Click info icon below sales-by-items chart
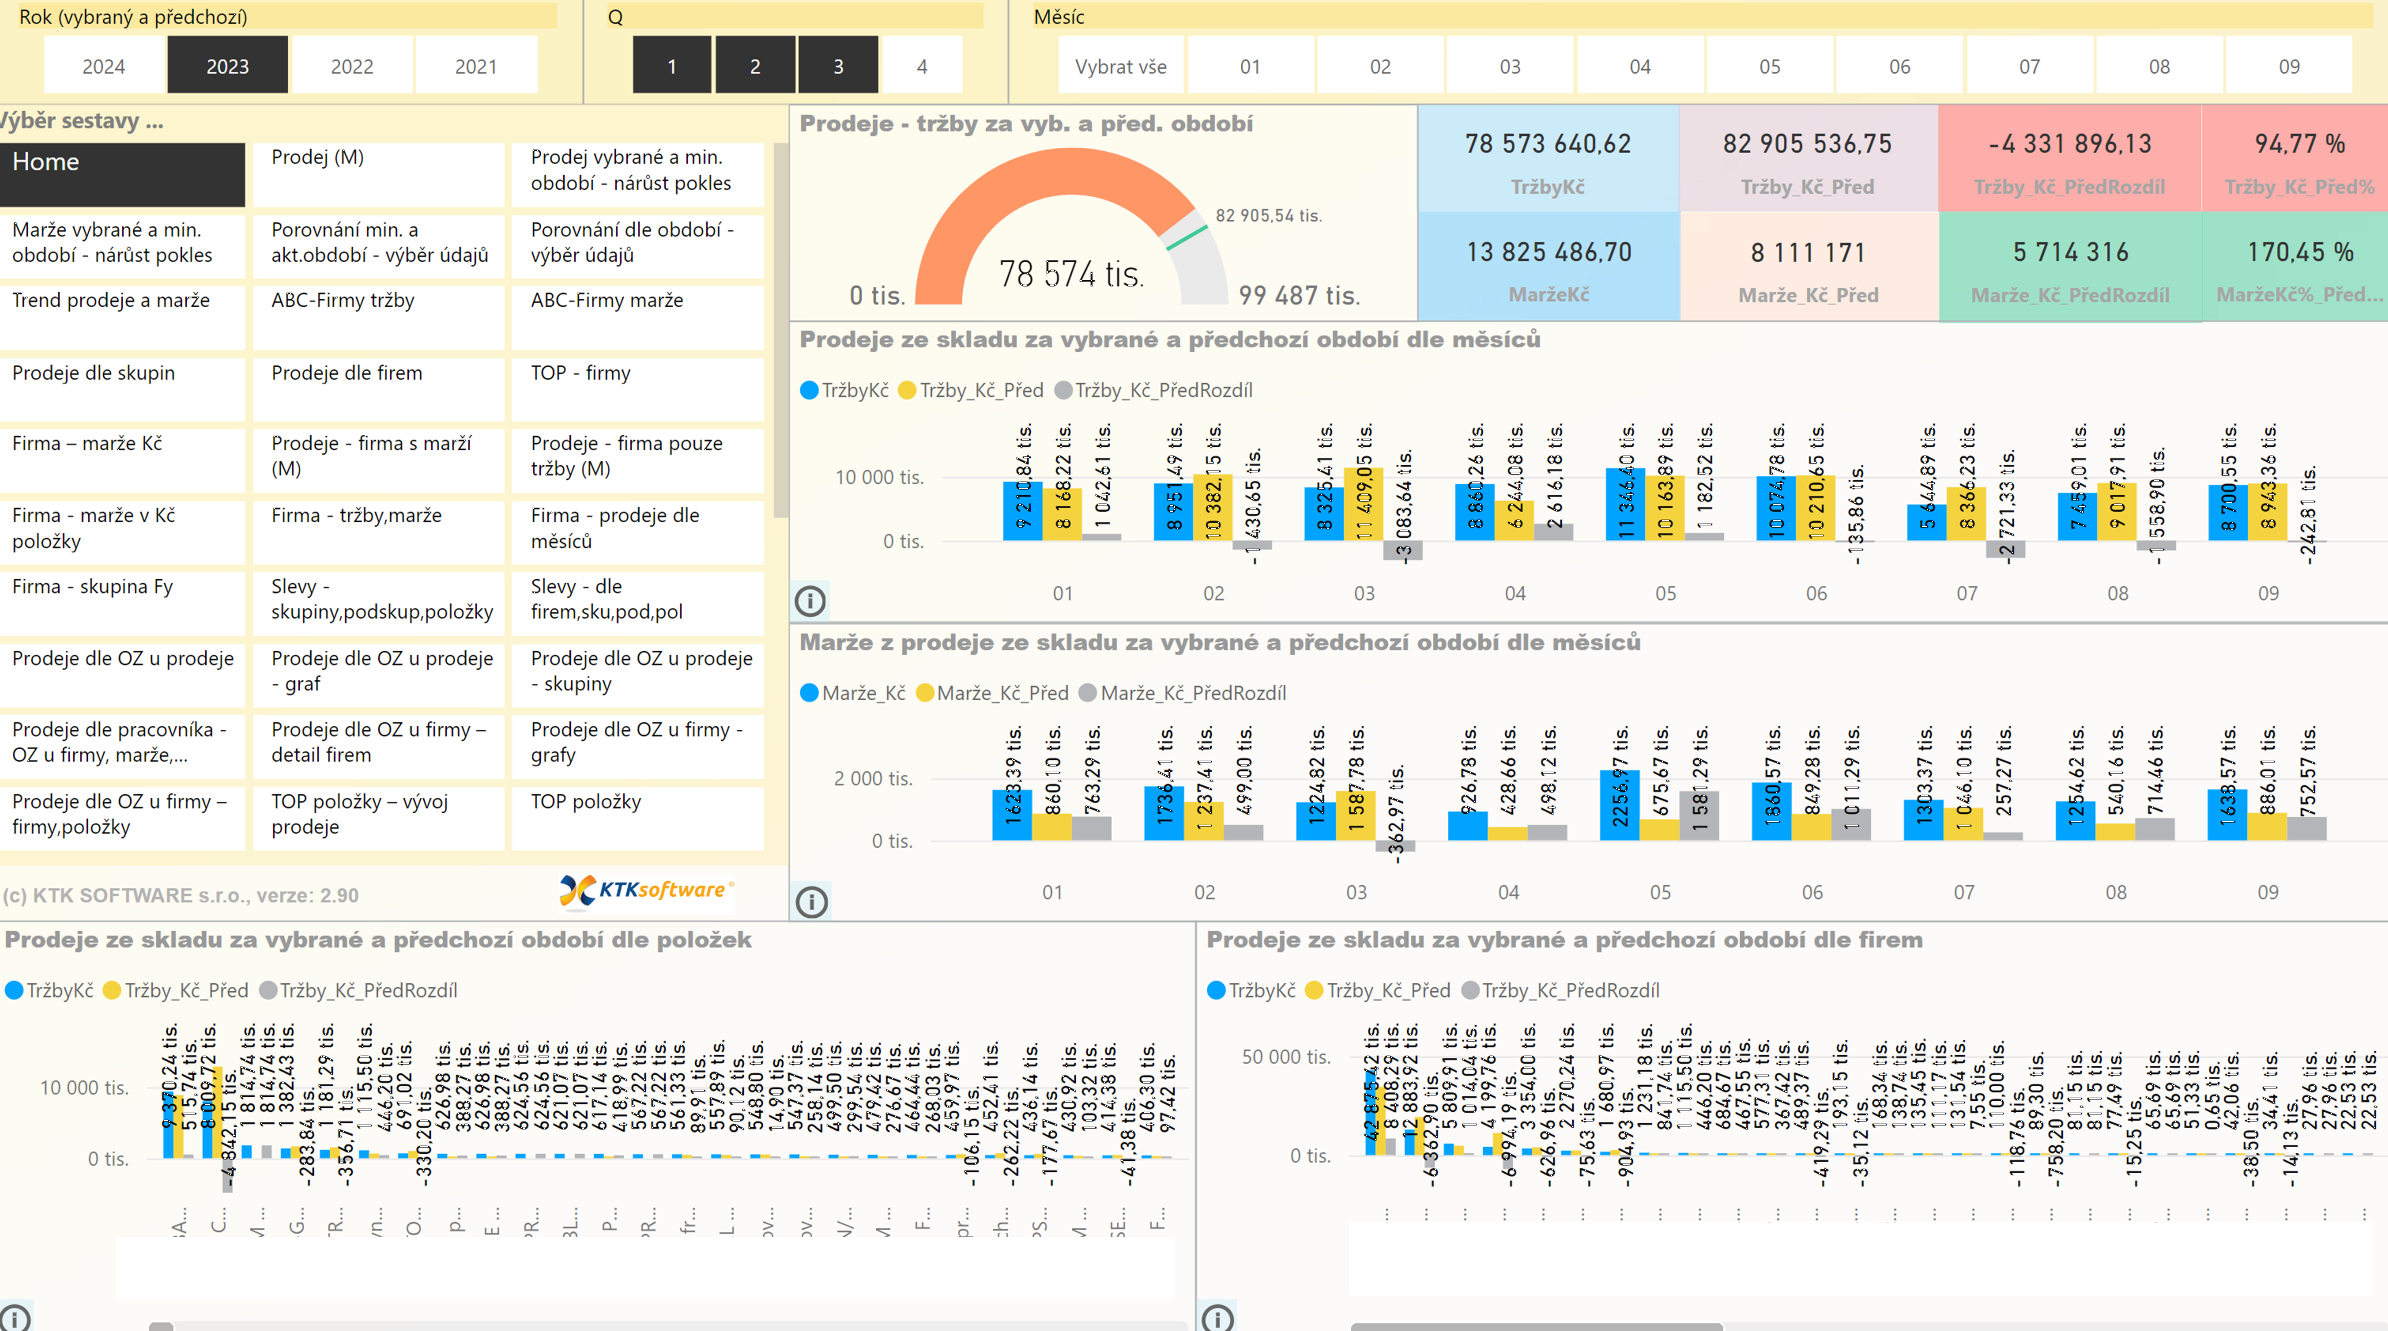 (x=15, y=1318)
